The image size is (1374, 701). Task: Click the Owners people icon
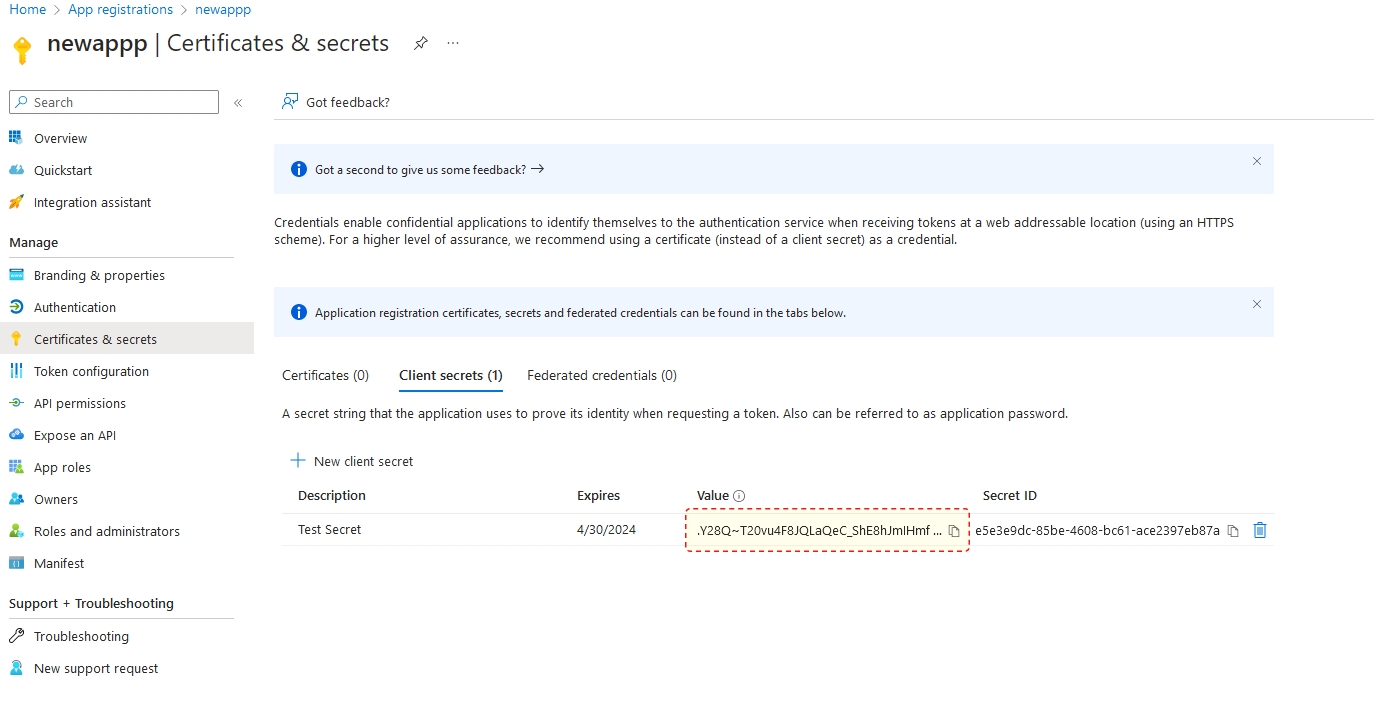pos(16,499)
